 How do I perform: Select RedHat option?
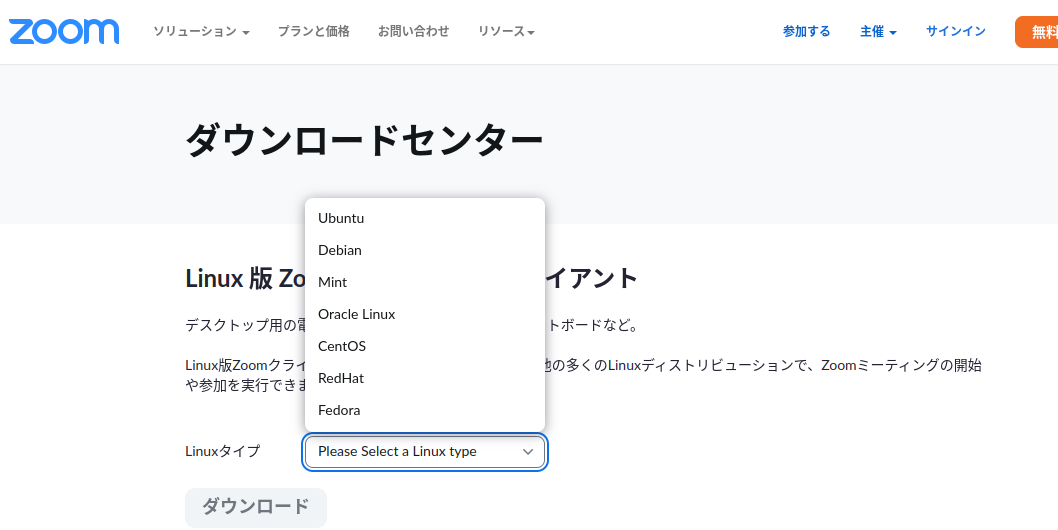point(425,378)
